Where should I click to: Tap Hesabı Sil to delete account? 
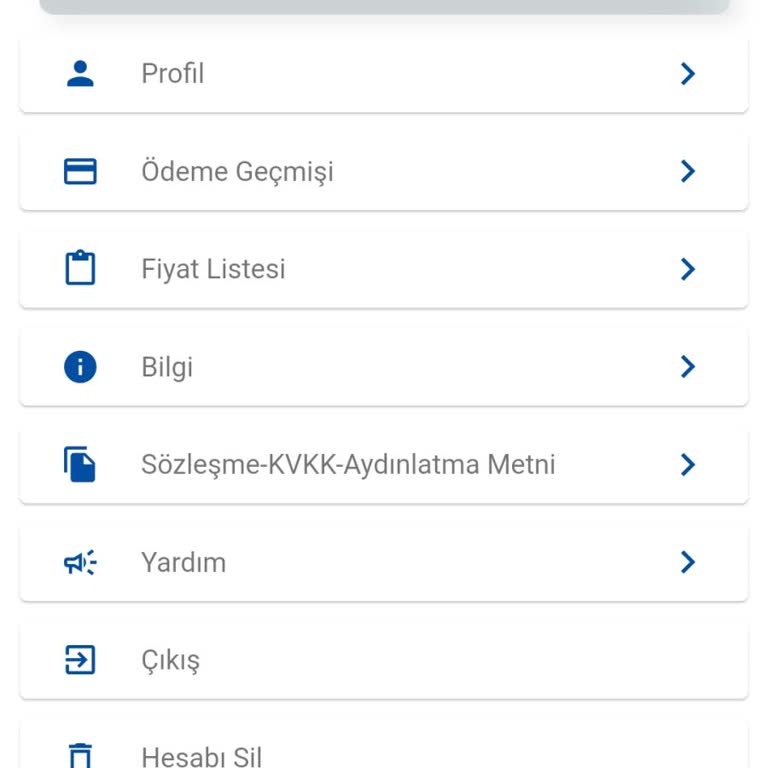(201, 756)
